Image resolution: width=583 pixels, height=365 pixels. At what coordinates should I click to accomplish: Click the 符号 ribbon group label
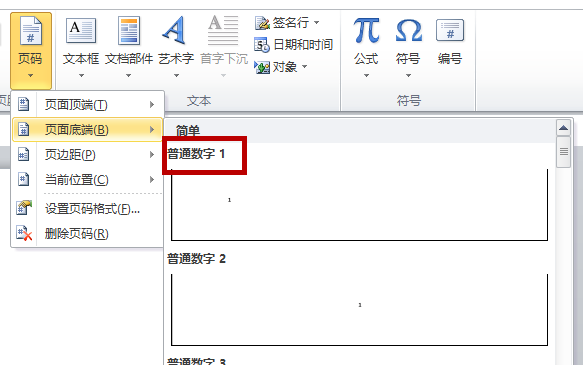[408, 101]
